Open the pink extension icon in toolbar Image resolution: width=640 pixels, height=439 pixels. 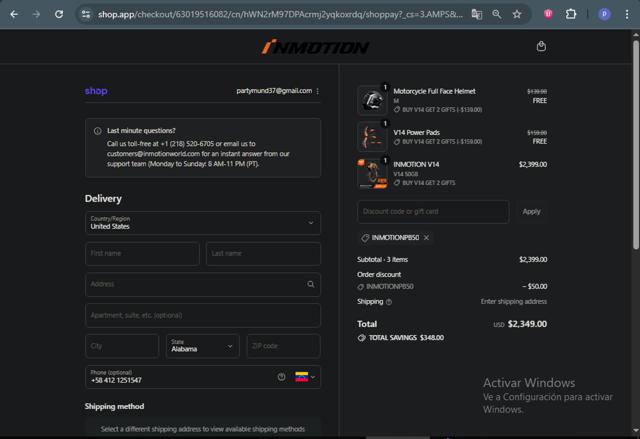[548, 14]
